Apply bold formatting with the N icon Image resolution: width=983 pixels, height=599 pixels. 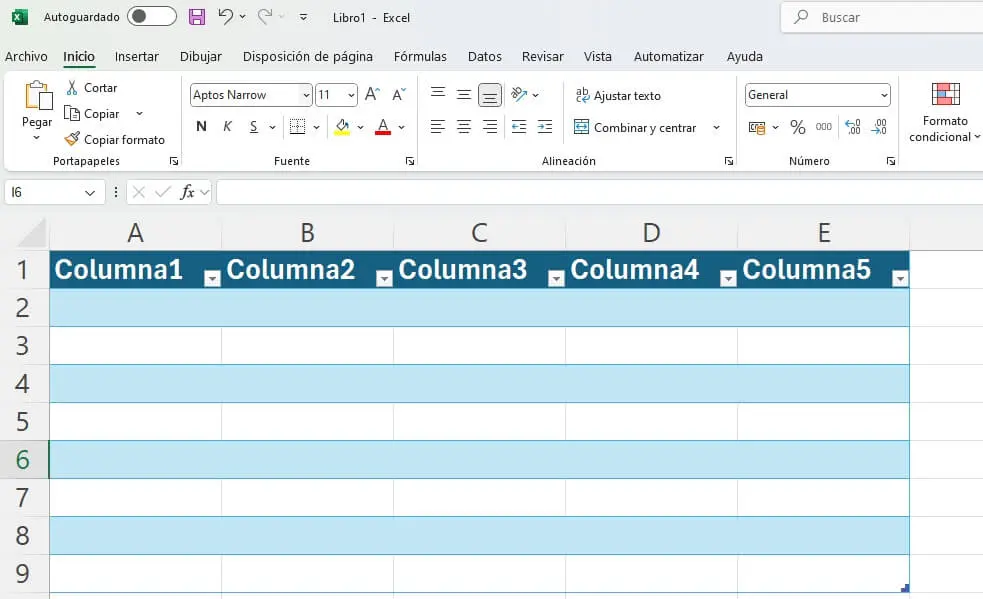[x=200, y=127]
